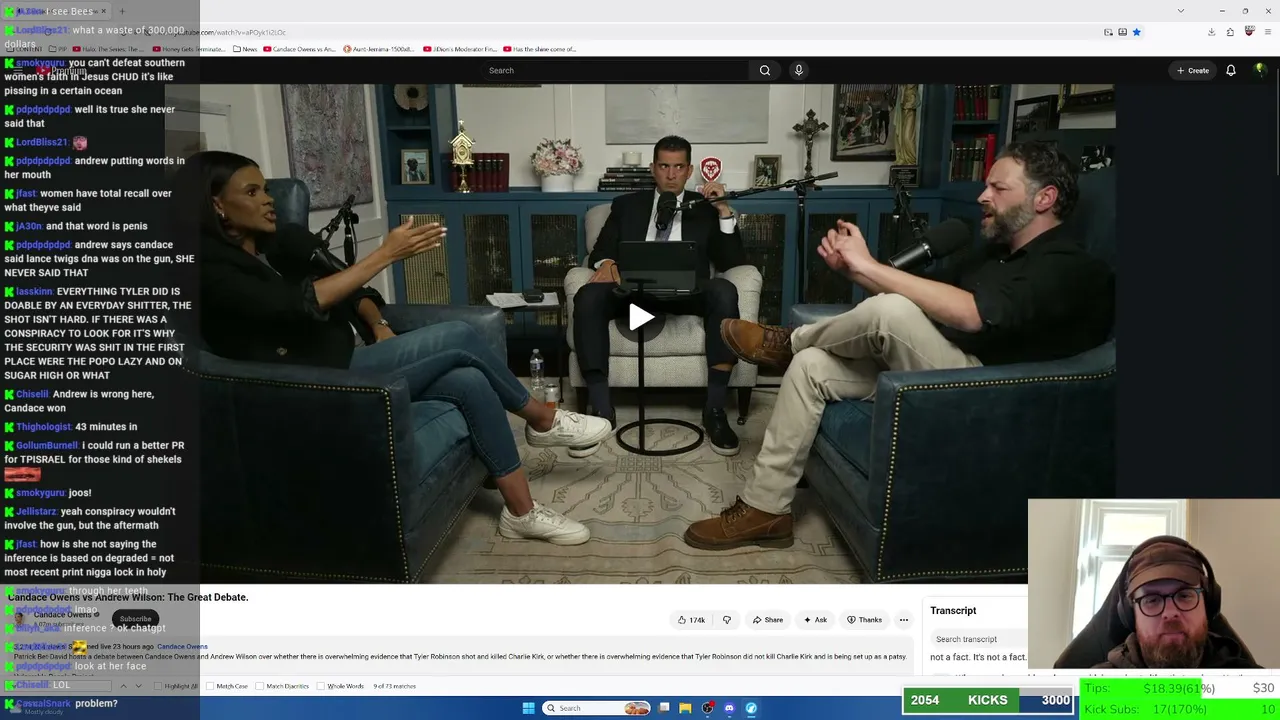Open the Windows Start menu
Viewport: 1280px width, 720px height.
[x=528, y=708]
